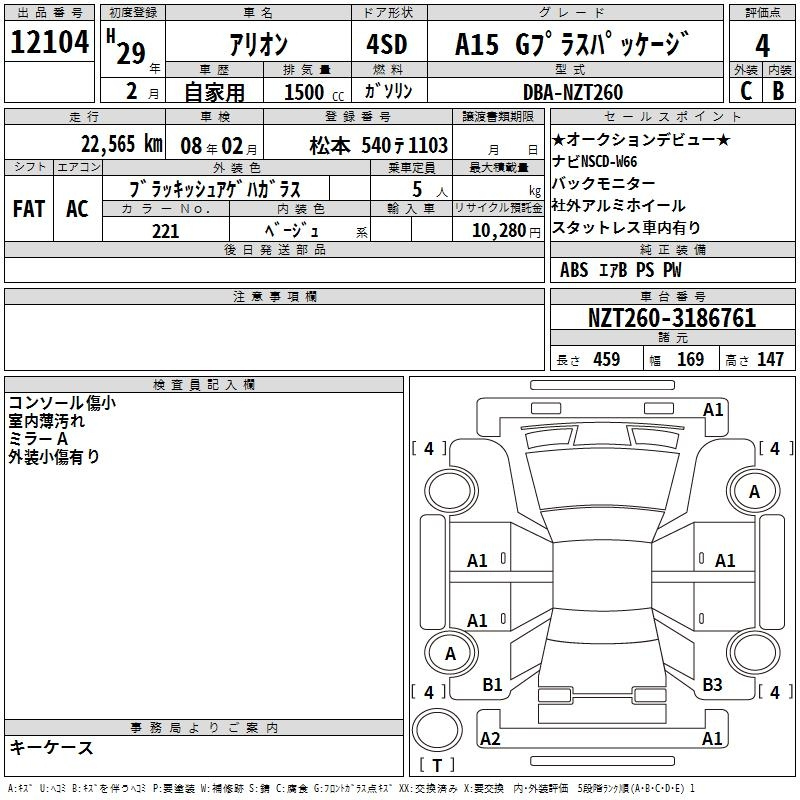Select chassis number NZT260-3186761
The height and width of the screenshot is (800, 800).
(671, 319)
